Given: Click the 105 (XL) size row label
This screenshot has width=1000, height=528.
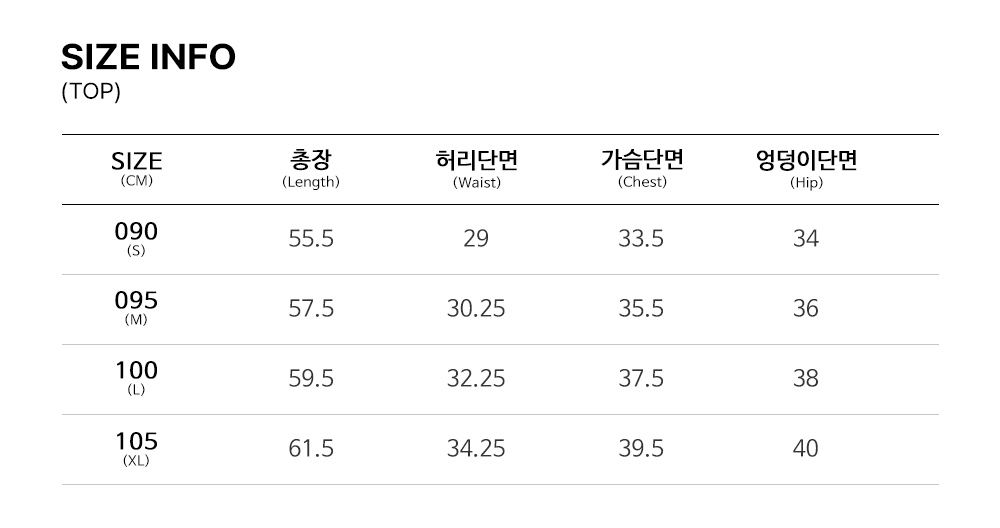Looking at the screenshot, I should tap(137, 448).
